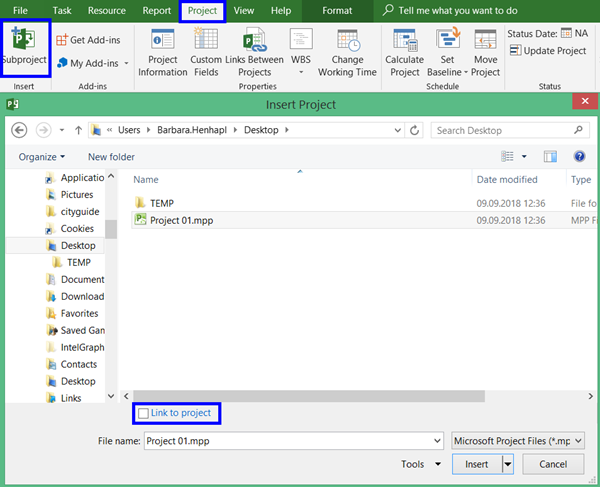Open the Insert button's arrow menu

pos(508,464)
